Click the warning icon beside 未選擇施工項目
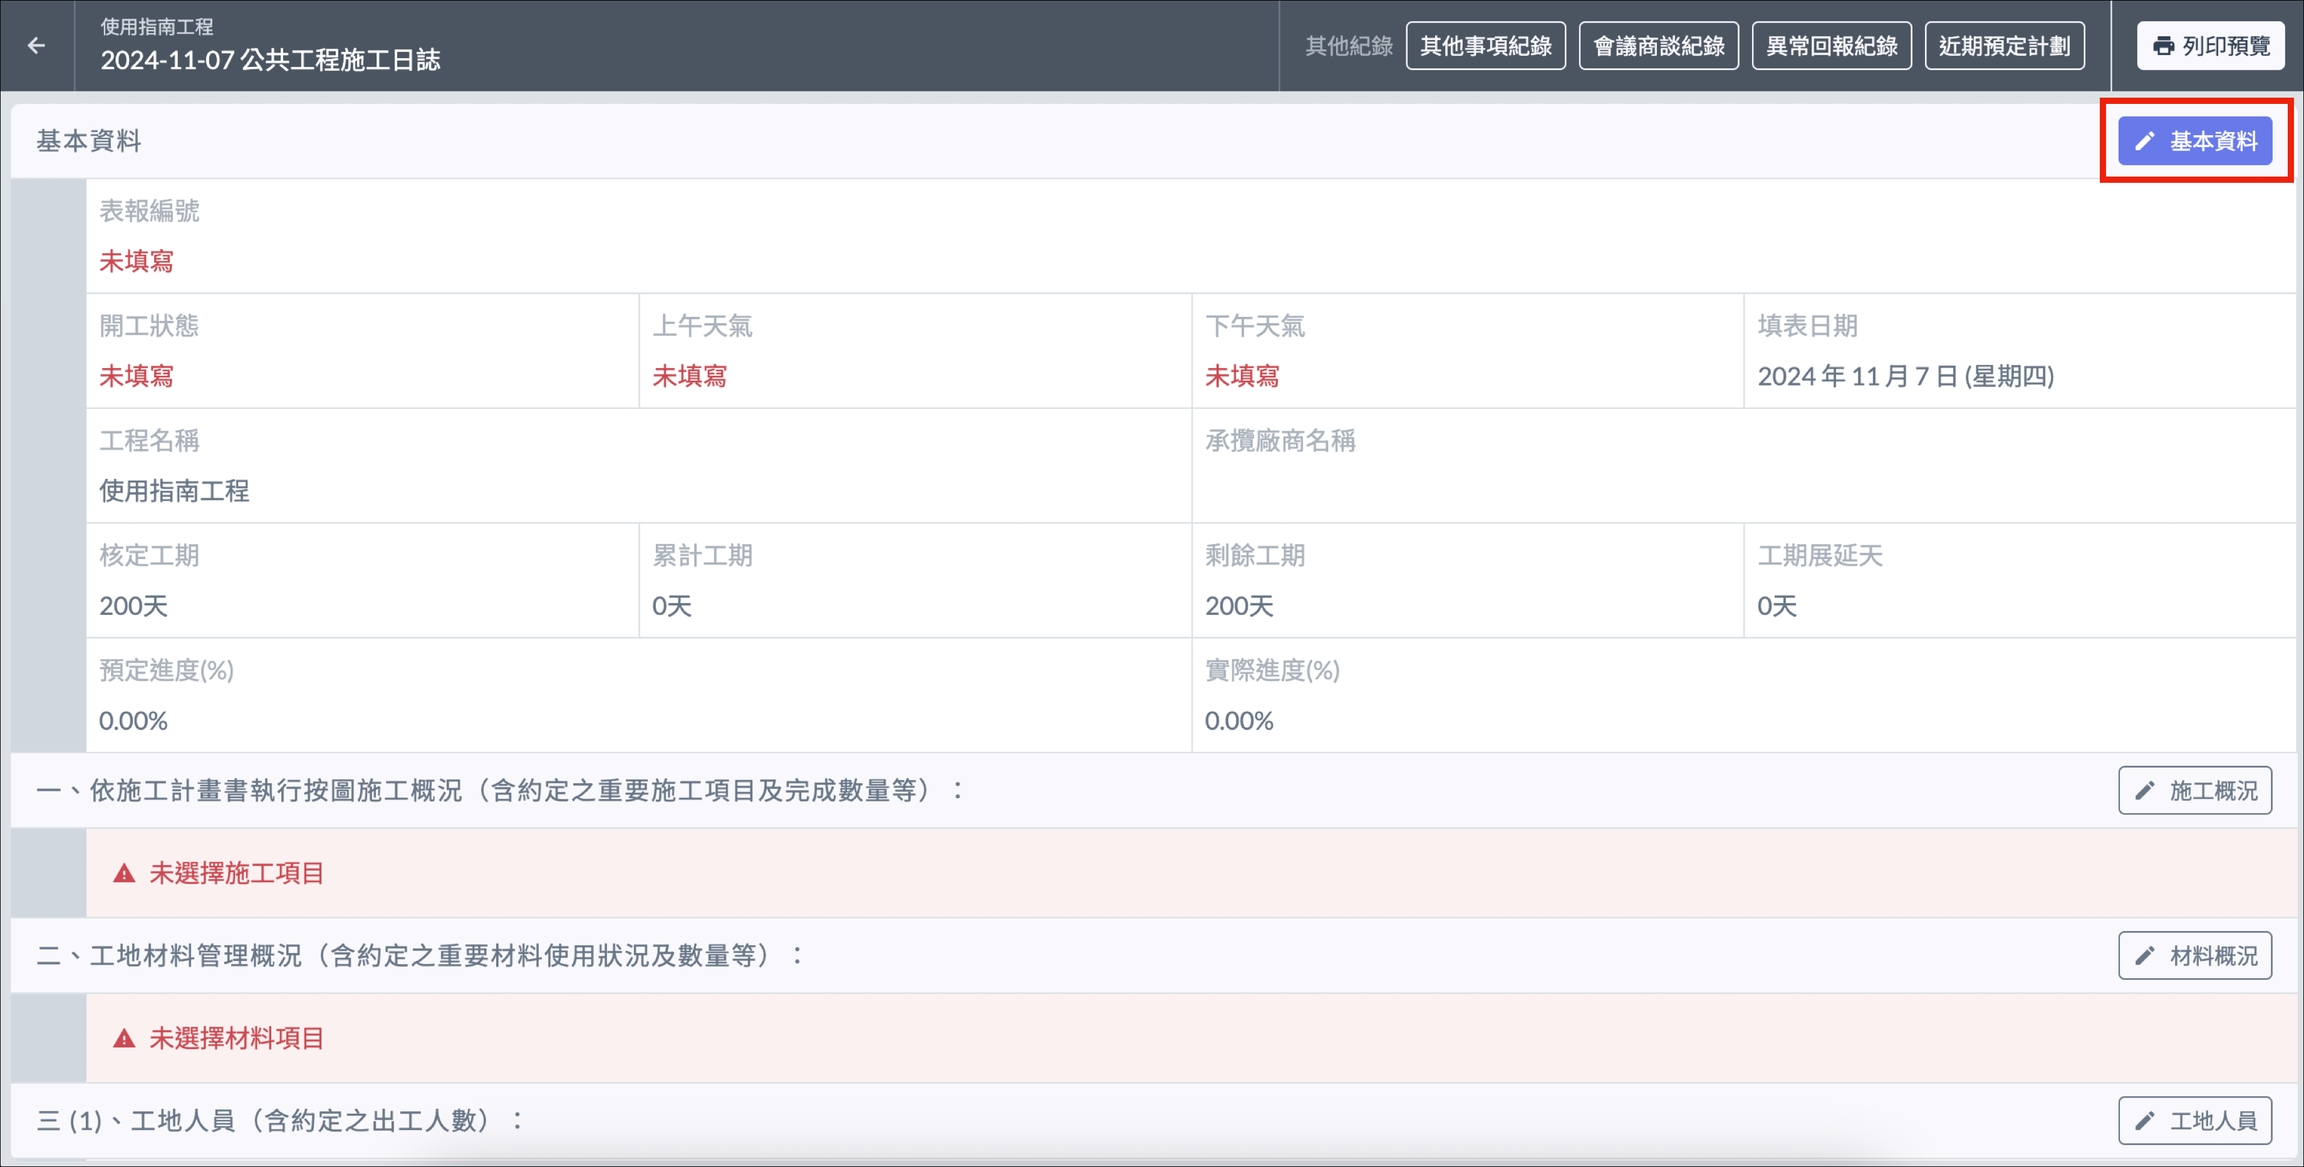 click(x=124, y=873)
